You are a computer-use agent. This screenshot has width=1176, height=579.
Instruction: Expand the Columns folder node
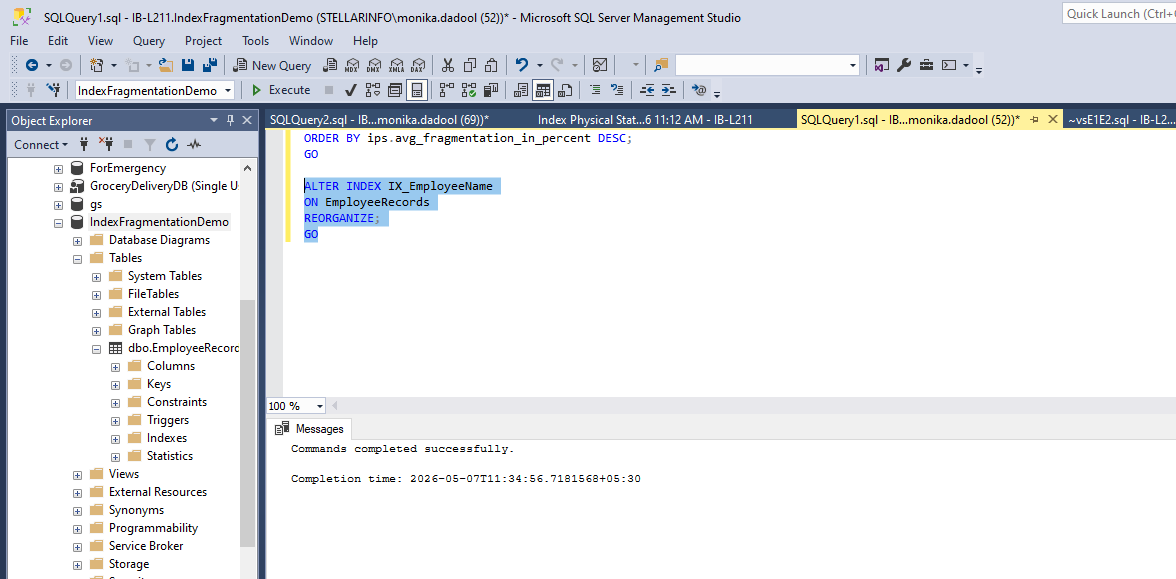point(116,367)
